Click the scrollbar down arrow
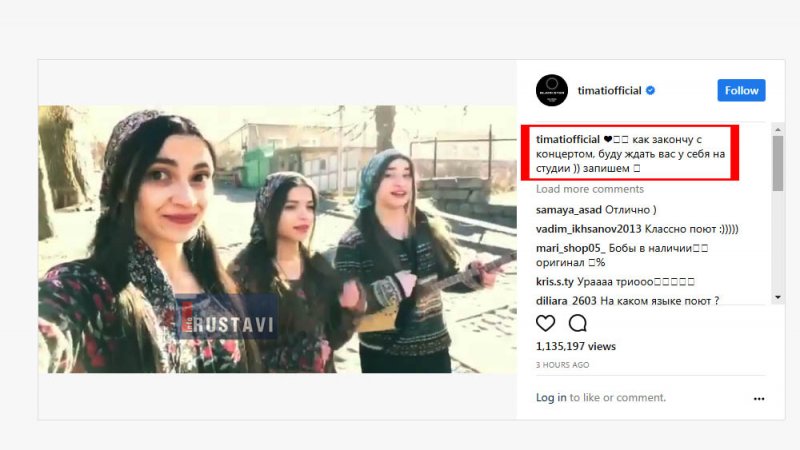Viewport: 800px width, 450px height. point(778,297)
